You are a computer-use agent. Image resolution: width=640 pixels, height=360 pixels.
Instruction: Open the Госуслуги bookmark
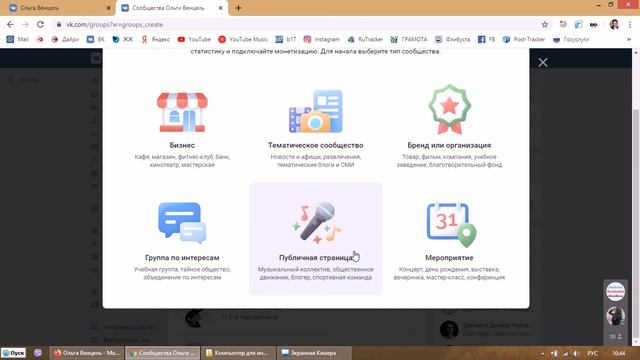pos(571,39)
